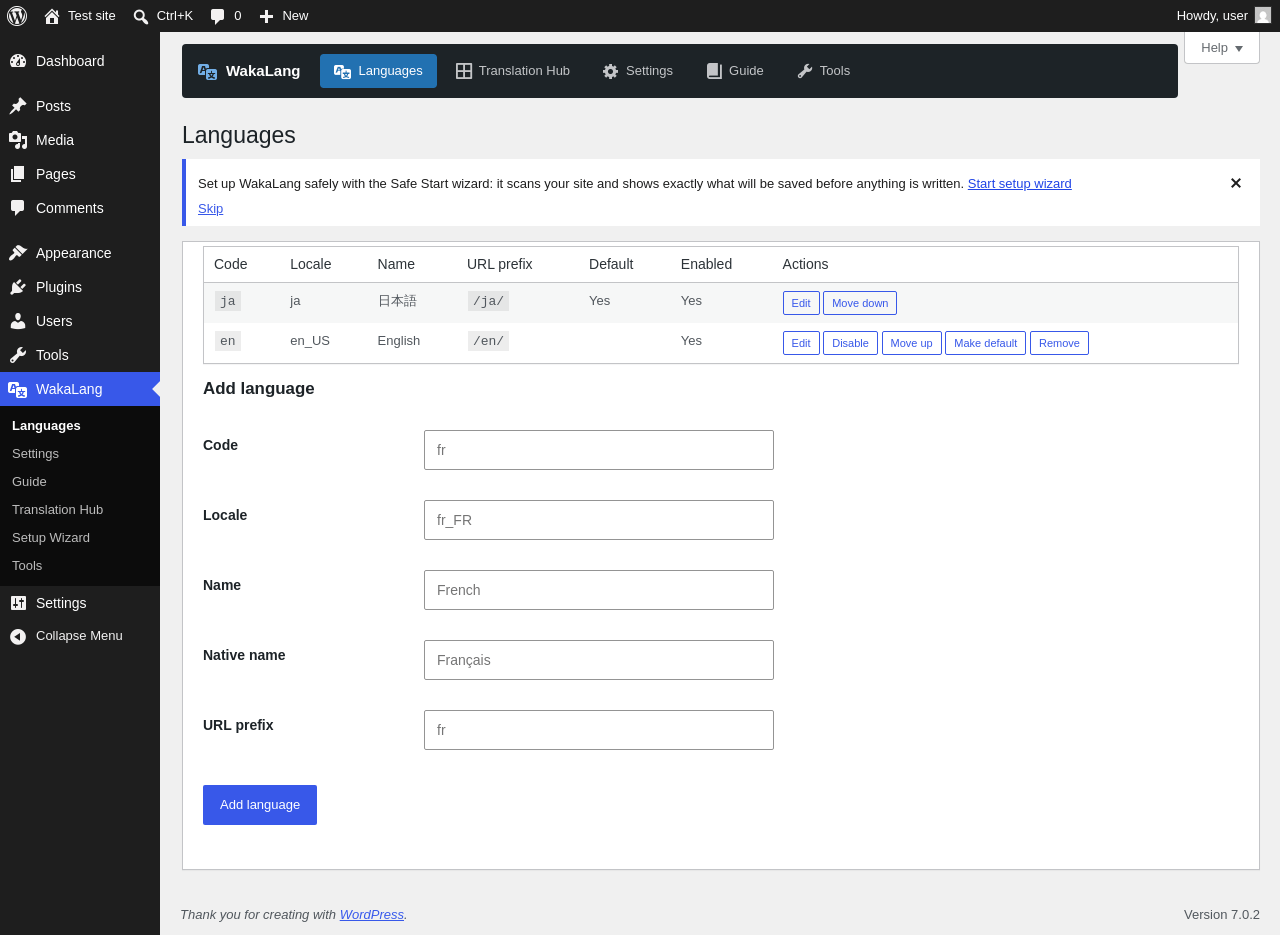Edit the en language row
This screenshot has width=1280, height=935.
pyautogui.click(x=801, y=343)
